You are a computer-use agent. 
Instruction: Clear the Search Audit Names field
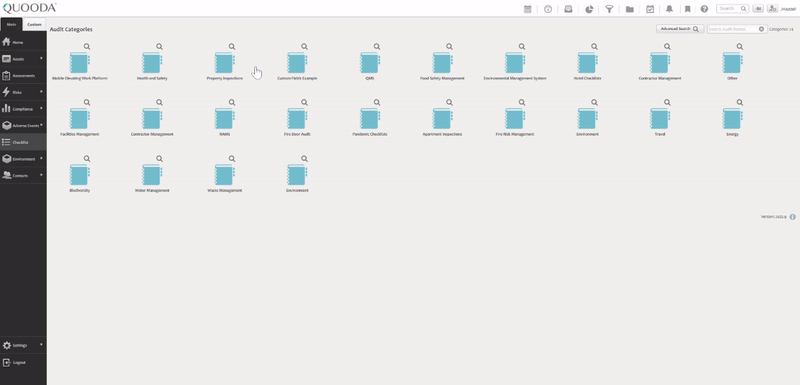tap(761, 29)
